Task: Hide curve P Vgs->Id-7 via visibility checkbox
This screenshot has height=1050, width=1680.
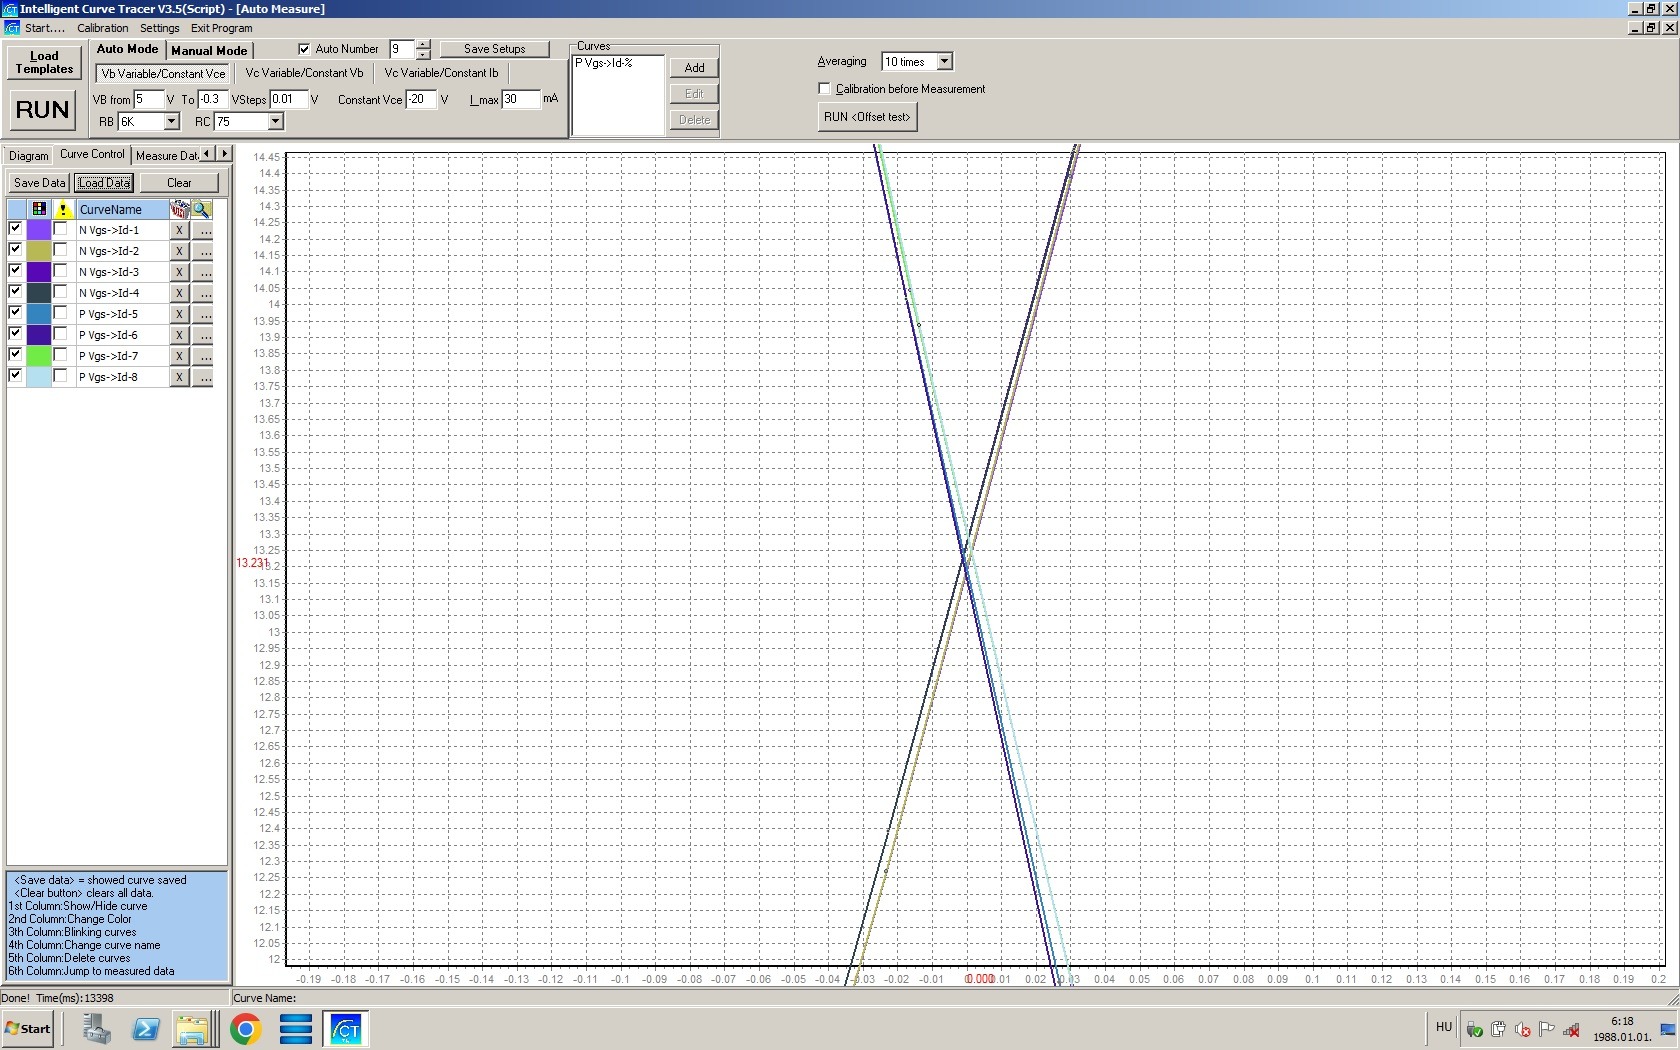Action: click(x=15, y=355)
